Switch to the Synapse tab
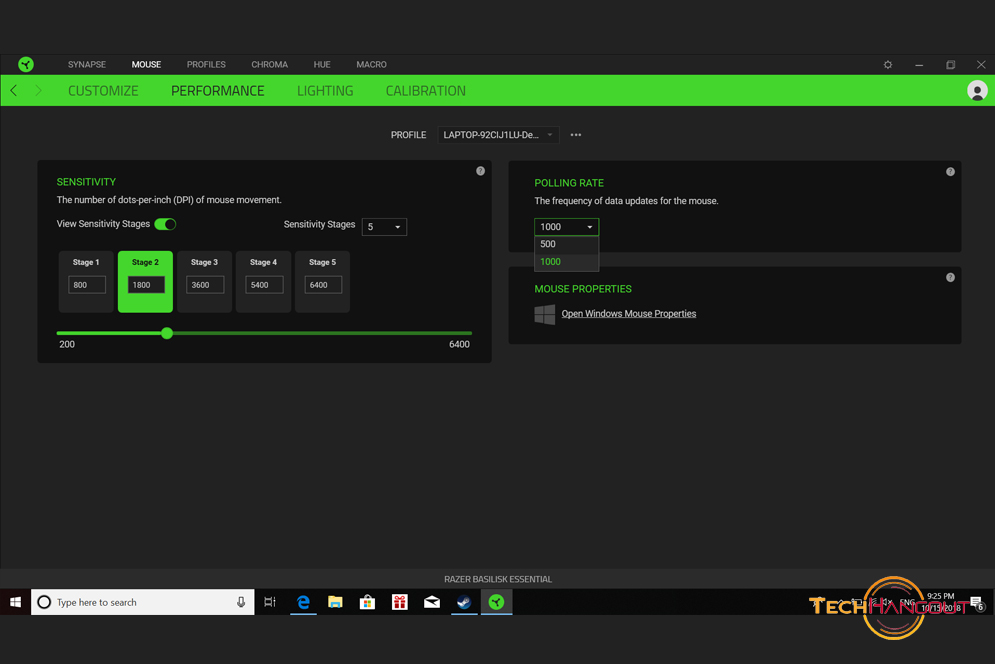This screenshot has width=995, height=664. pyautogui.click(x=87, y=65)
